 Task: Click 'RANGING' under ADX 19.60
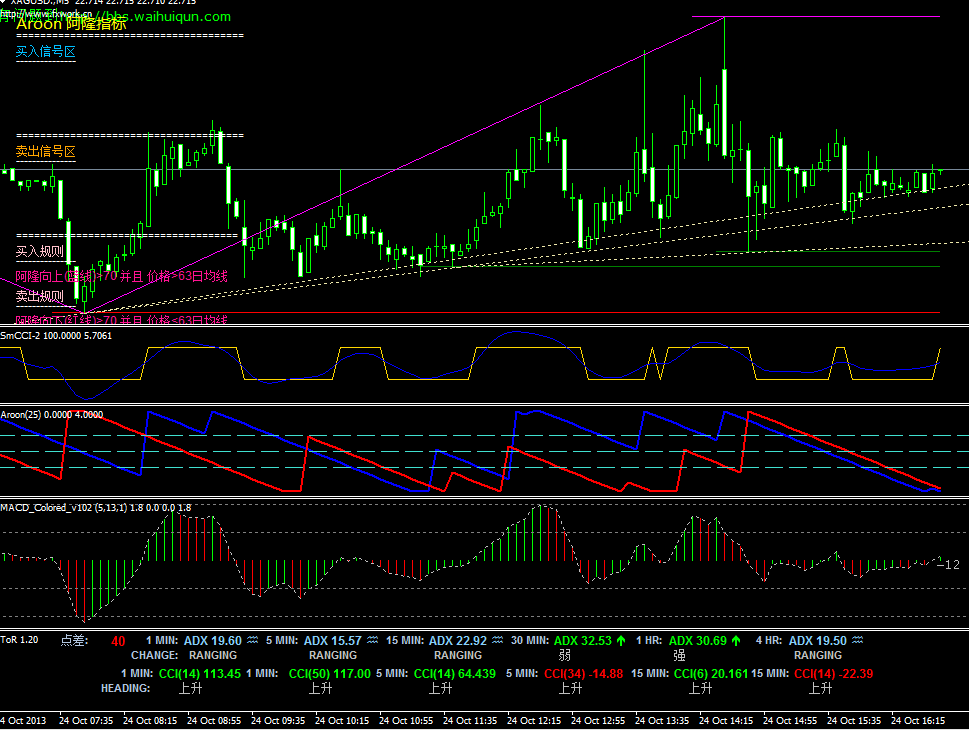click(213, 655)
